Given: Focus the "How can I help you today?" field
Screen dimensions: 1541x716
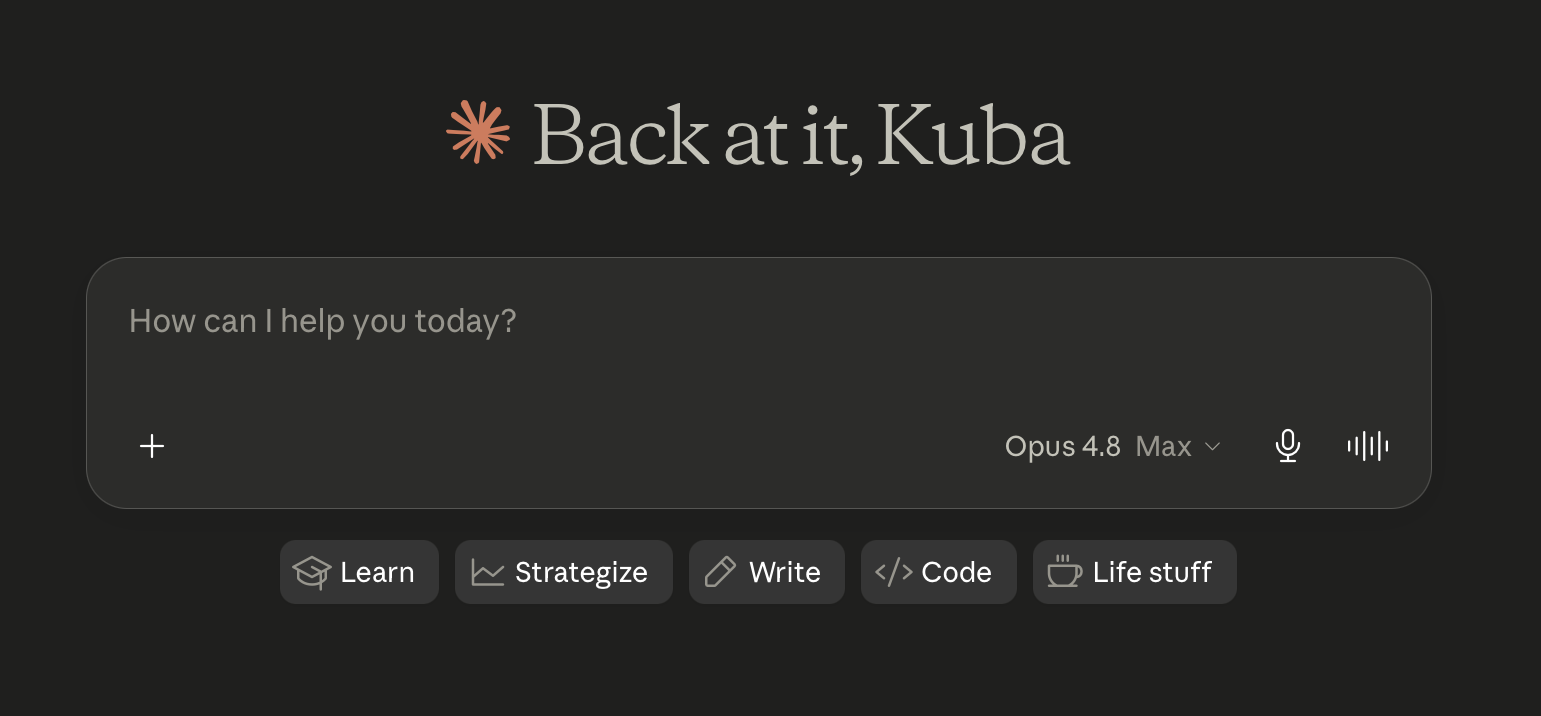Looking at the screenshot, I should [758, 340].
